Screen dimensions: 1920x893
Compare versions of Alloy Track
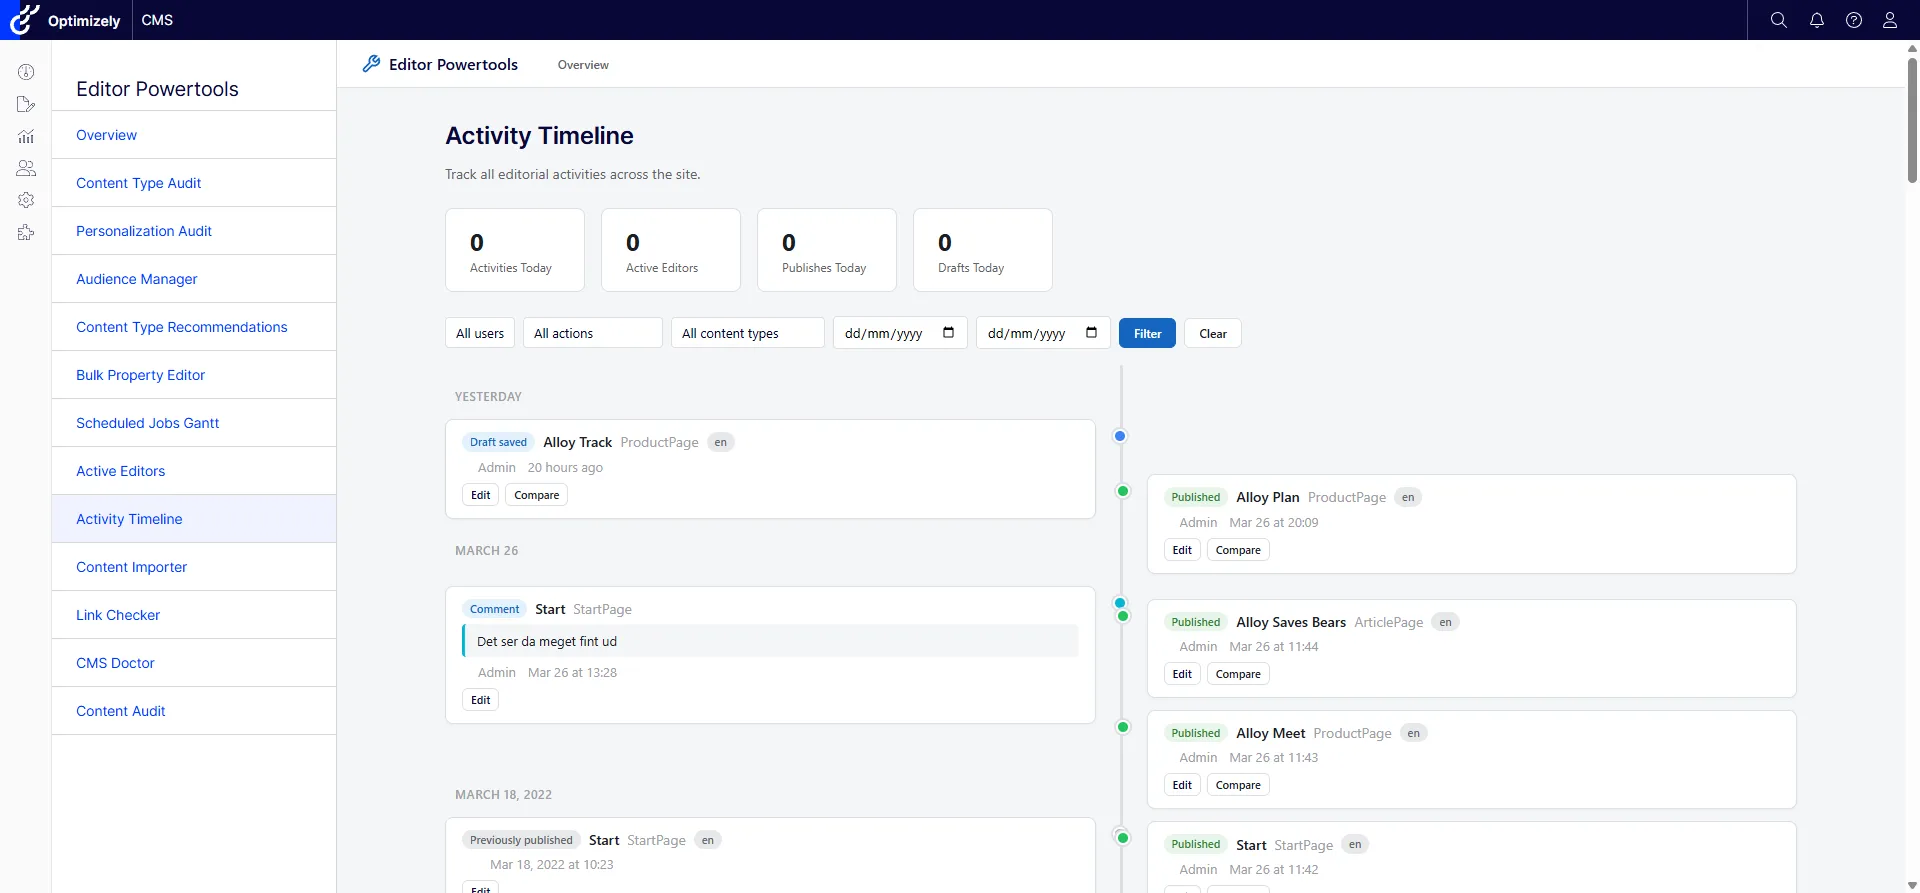click(x=536, y=495)
